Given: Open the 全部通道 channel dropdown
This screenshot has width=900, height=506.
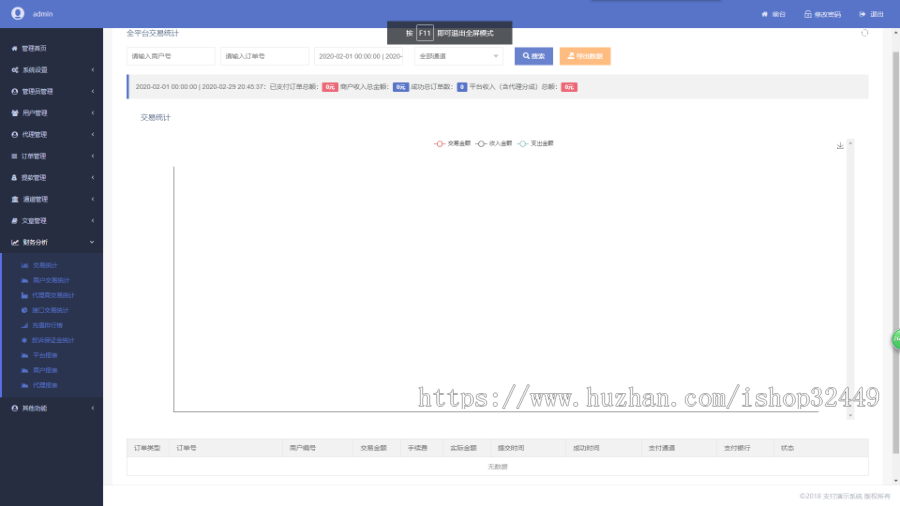Looking at the screenshot, I should [x=459, y=56].
